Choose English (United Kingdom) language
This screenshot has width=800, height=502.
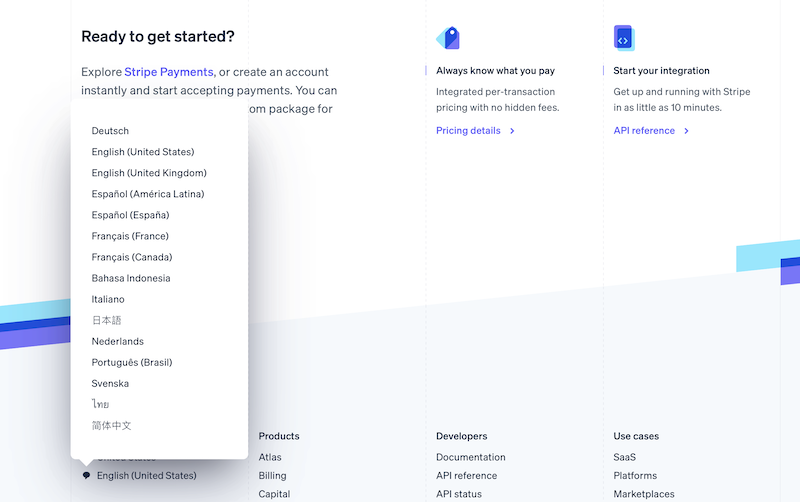pos(149,173)
